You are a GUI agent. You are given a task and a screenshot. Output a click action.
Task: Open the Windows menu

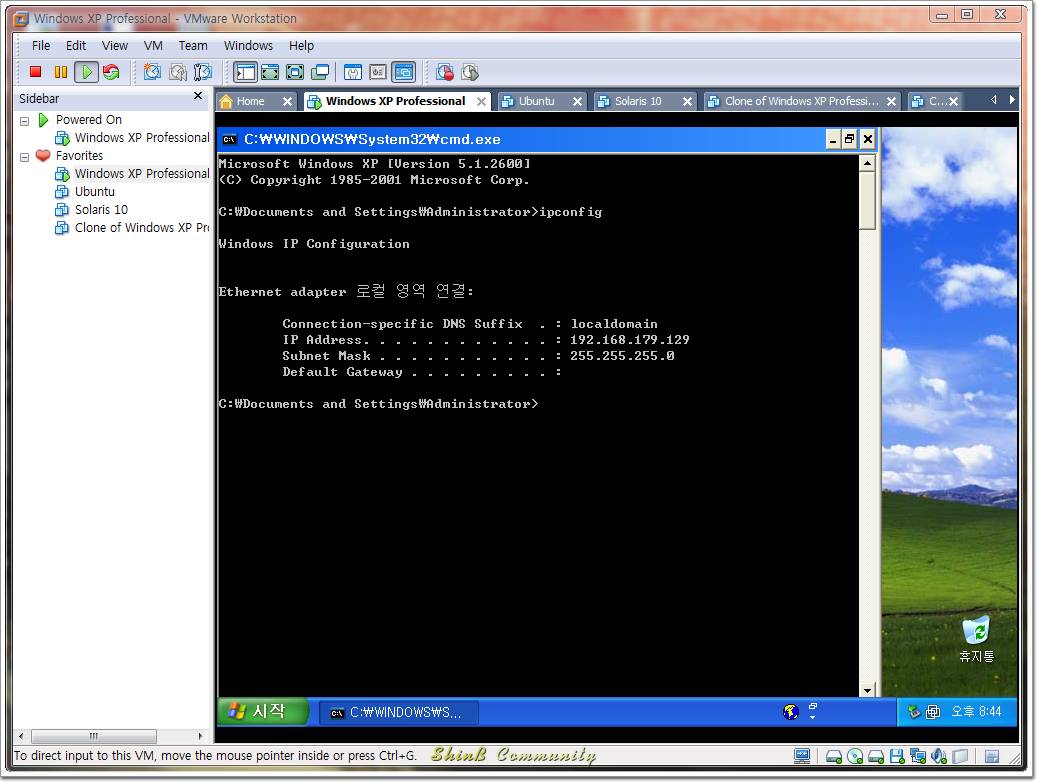248,46
